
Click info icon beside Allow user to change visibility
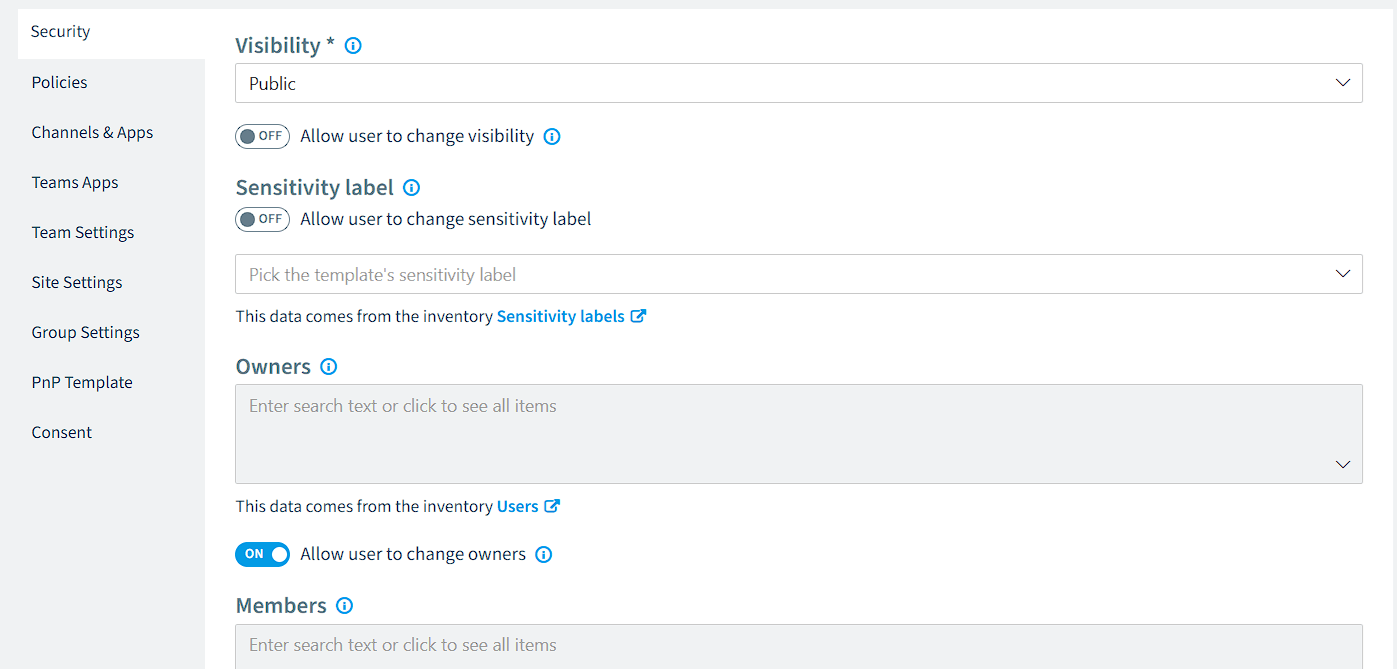(x=552, y=137)
